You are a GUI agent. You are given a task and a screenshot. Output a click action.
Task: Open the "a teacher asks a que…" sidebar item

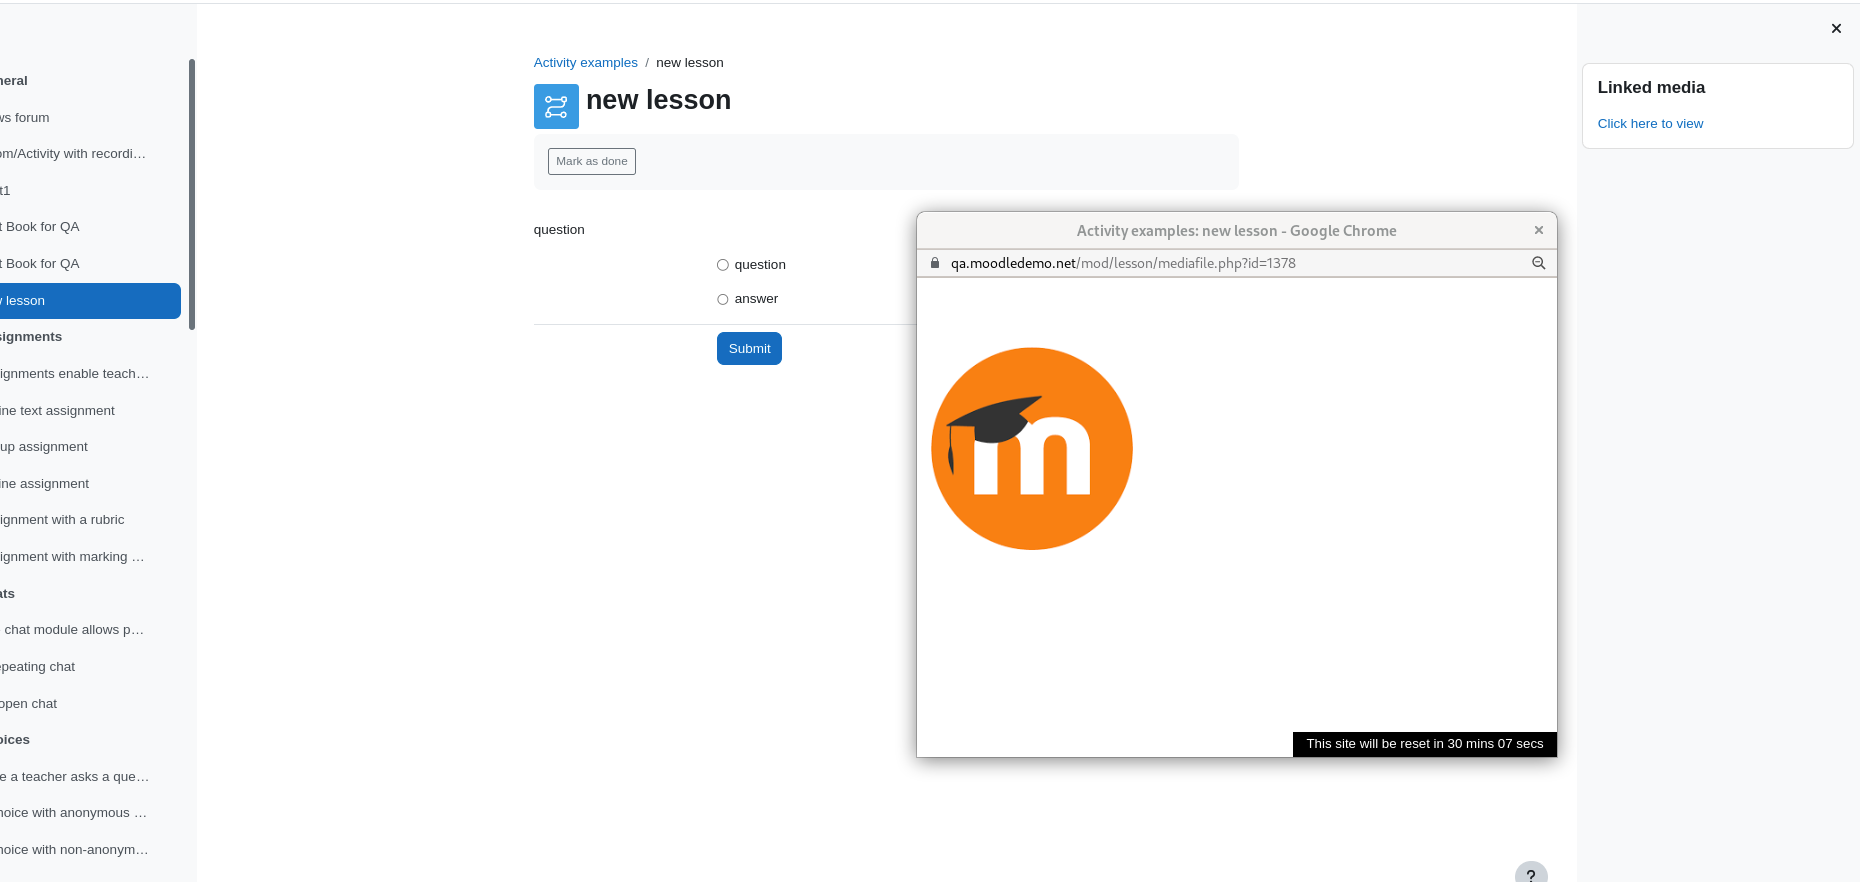[x=75, y=777]
